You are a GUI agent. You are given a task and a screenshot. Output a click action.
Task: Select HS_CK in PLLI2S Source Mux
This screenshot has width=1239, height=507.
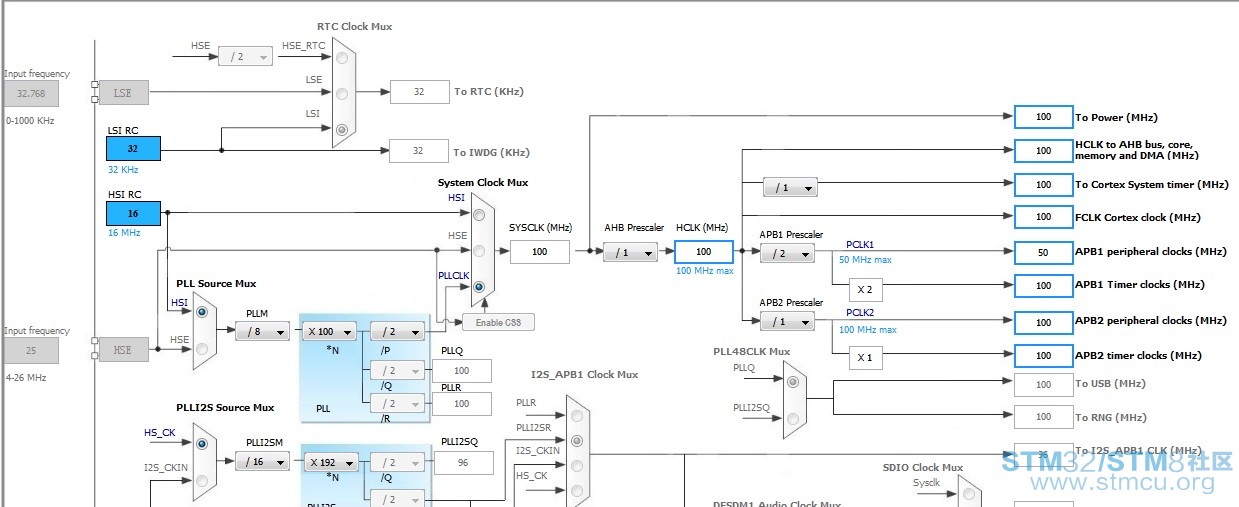coord(202,443)
